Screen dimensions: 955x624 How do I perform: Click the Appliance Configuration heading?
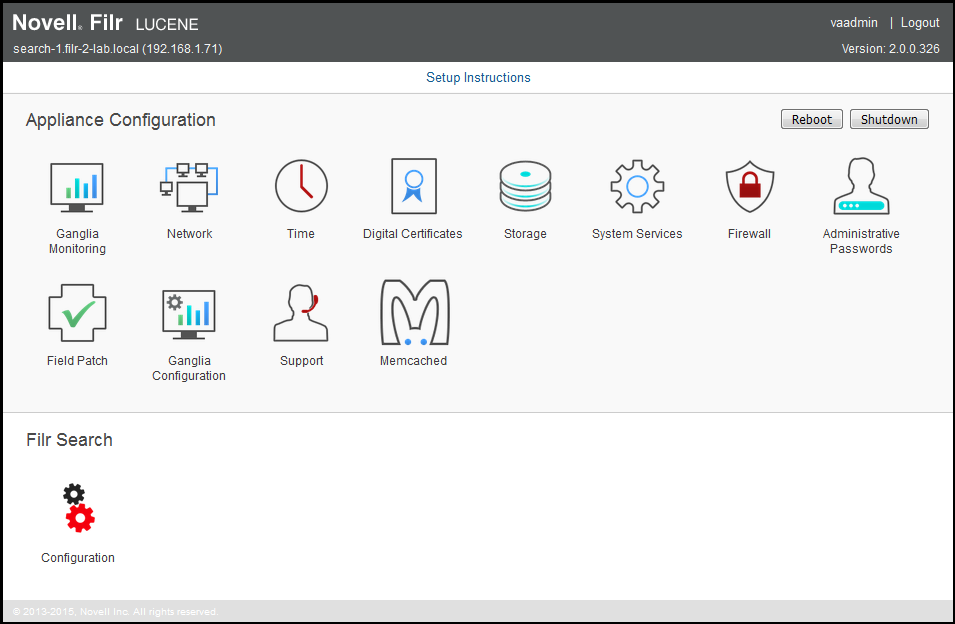[x=121, y=120]
